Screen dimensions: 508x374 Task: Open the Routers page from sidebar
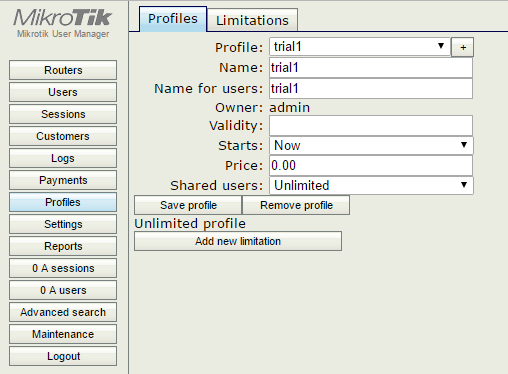(x=63, y=70)
